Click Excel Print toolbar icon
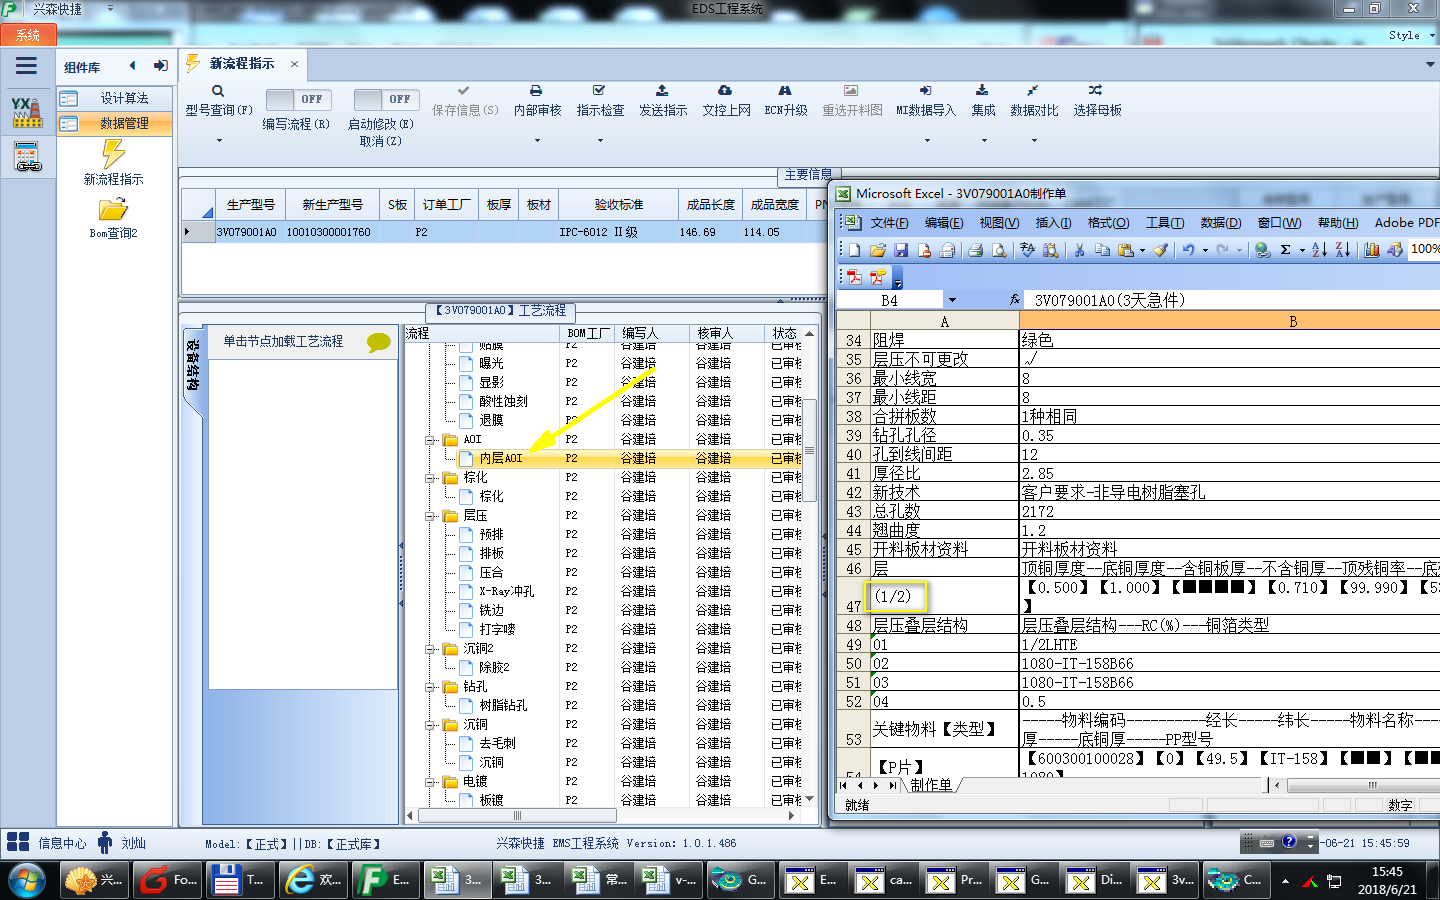This screenshot has height=900, width=1440. pyautogui.click(x=975, y=250)
